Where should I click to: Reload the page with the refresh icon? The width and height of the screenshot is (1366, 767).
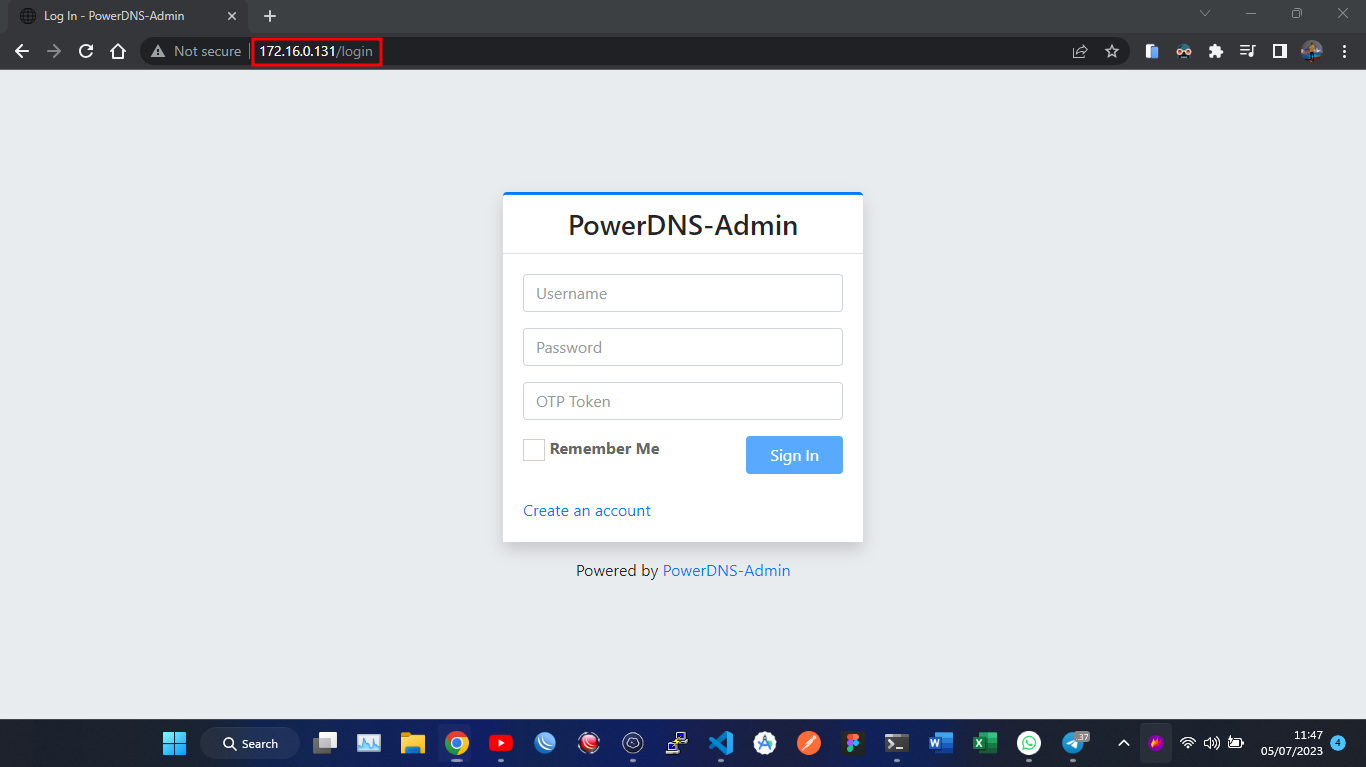pos(86,51)
